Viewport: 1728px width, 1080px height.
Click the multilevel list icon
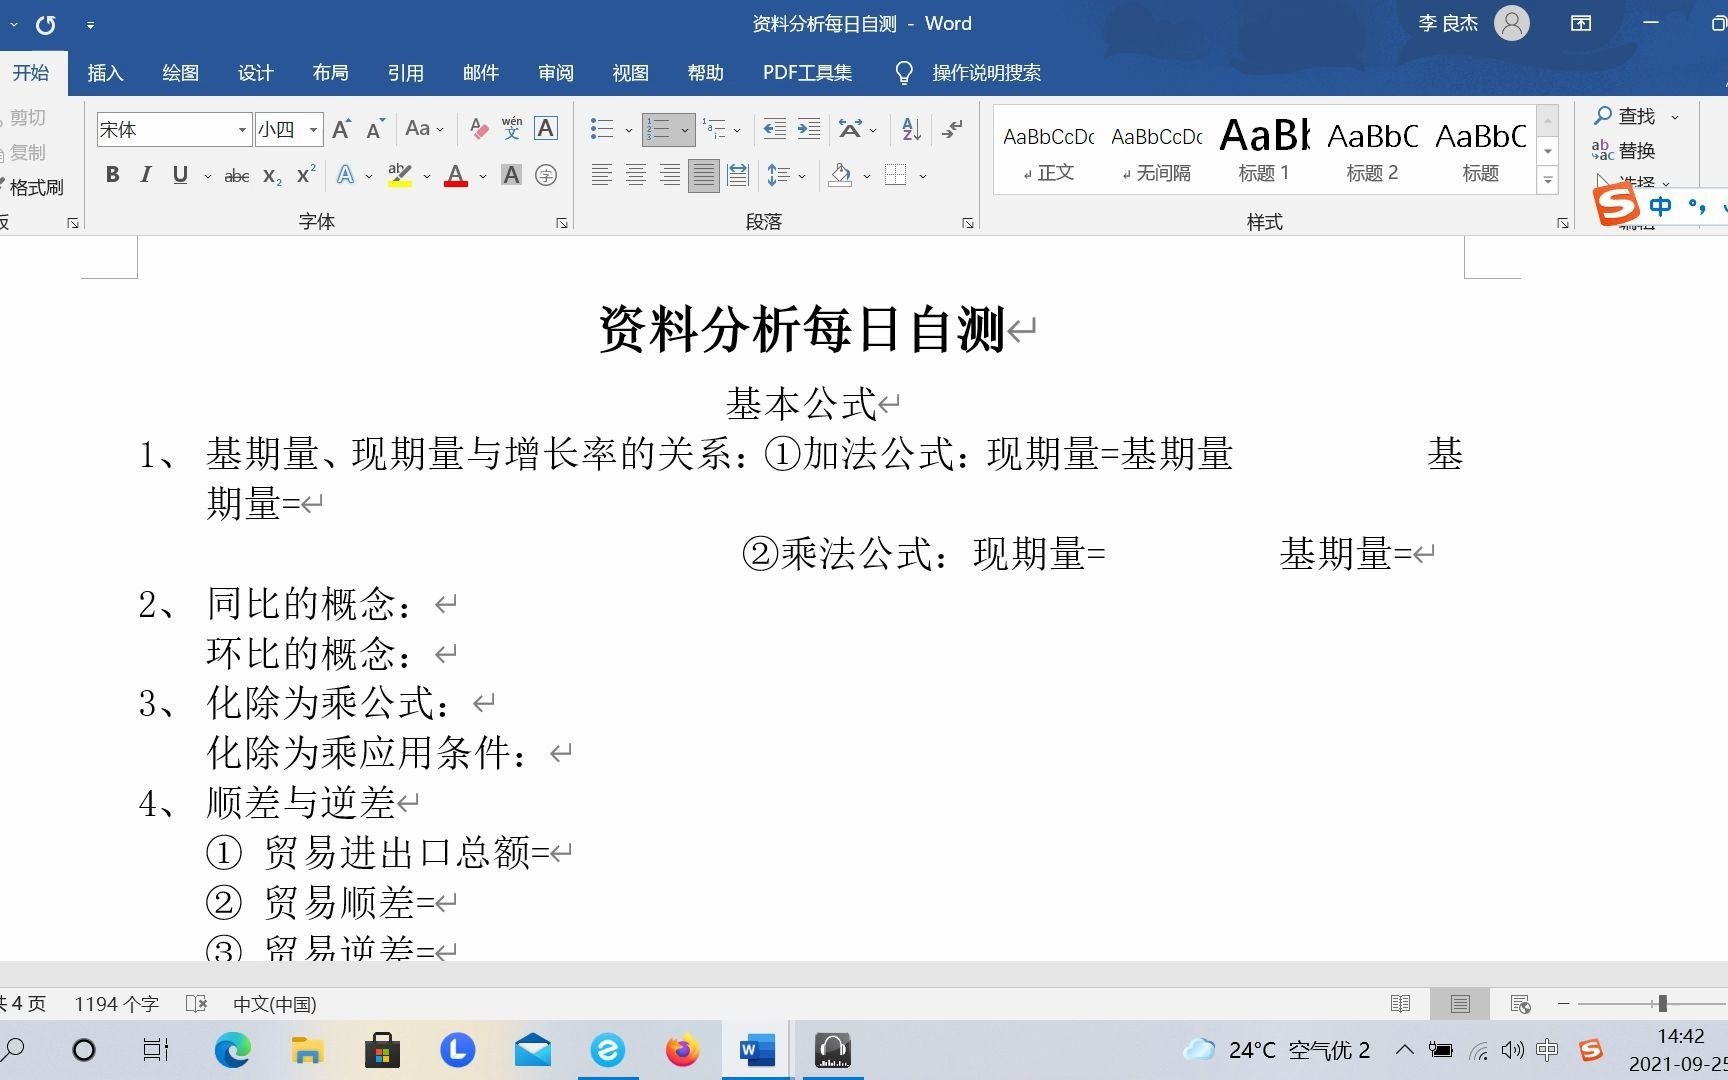tap(714, 129)
